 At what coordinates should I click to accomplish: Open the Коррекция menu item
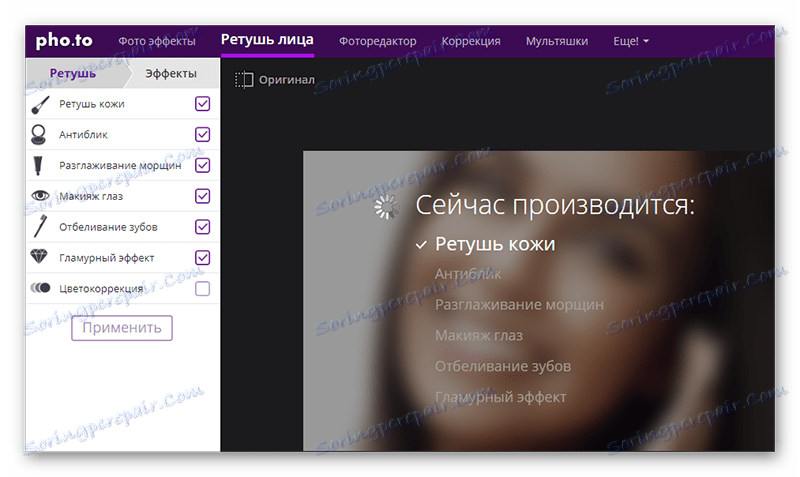click(x=471, y=41)
